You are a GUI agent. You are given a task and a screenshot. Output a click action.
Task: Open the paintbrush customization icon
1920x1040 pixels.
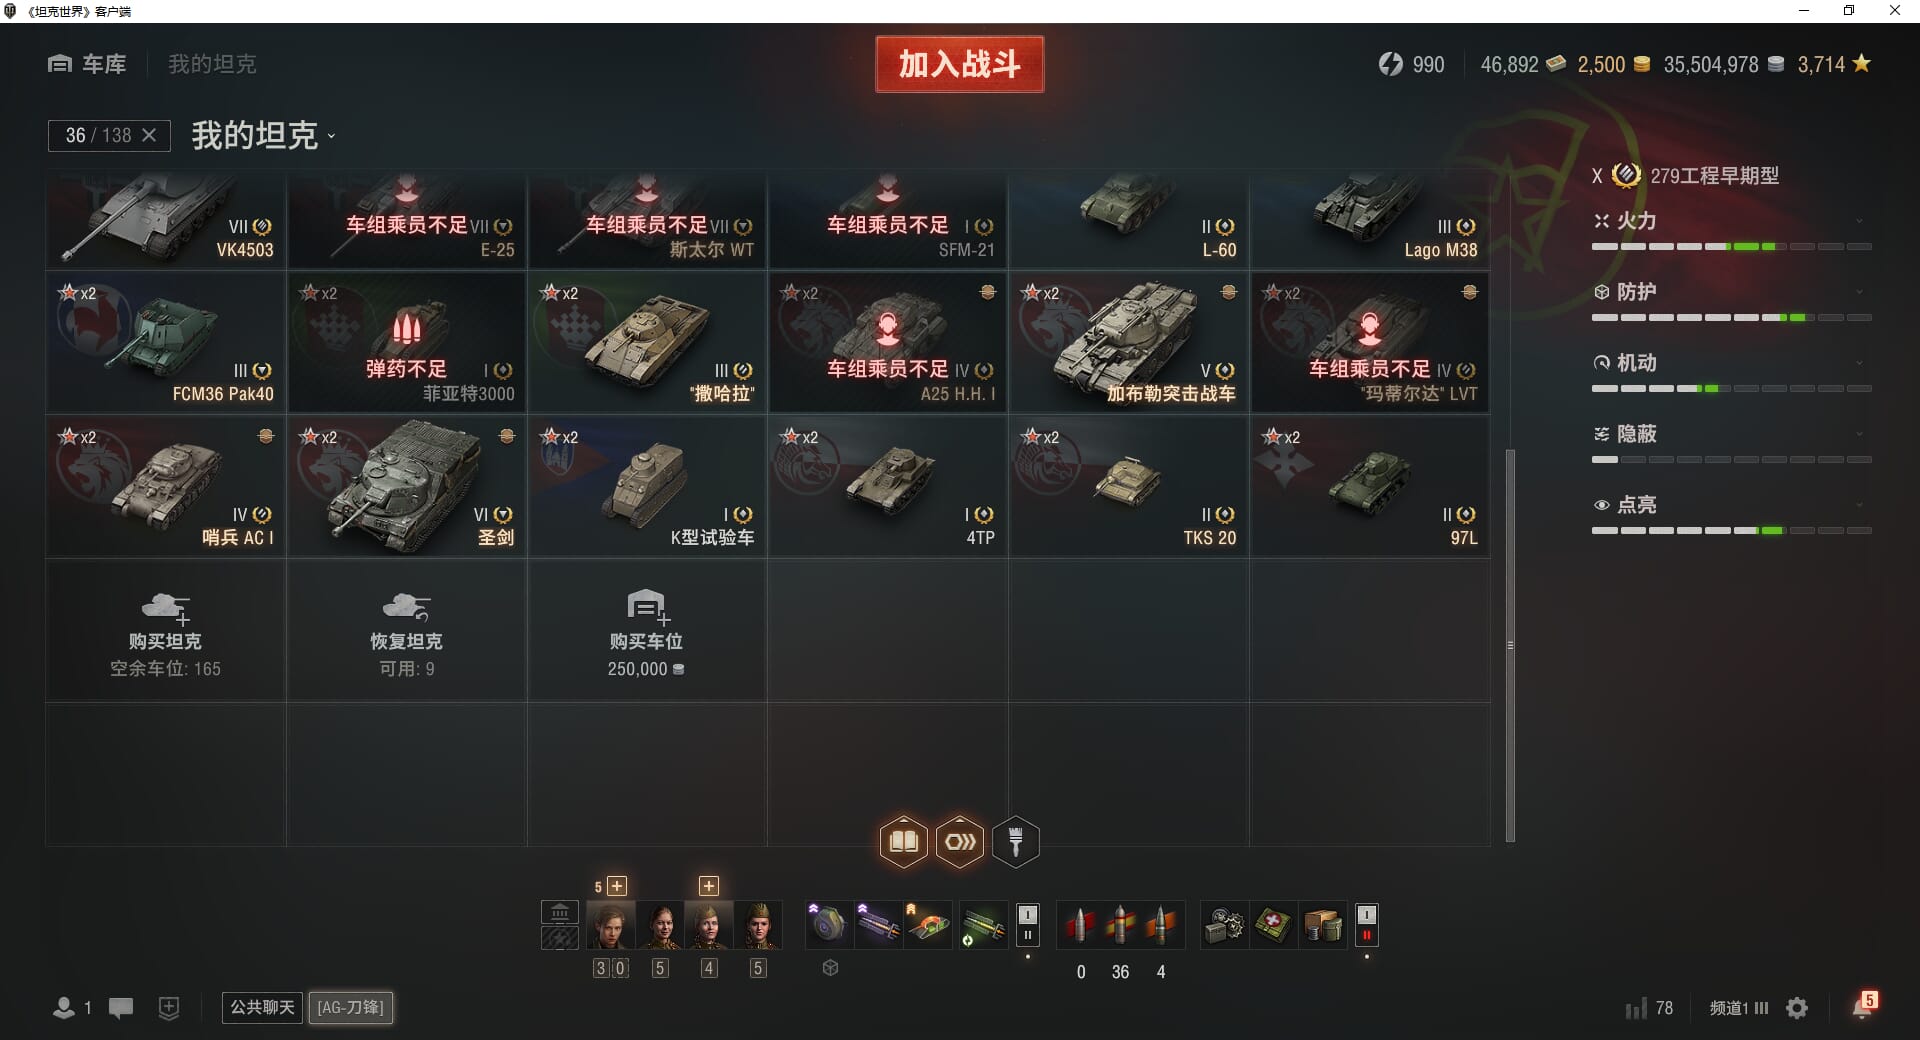(x=1016, y=841)
